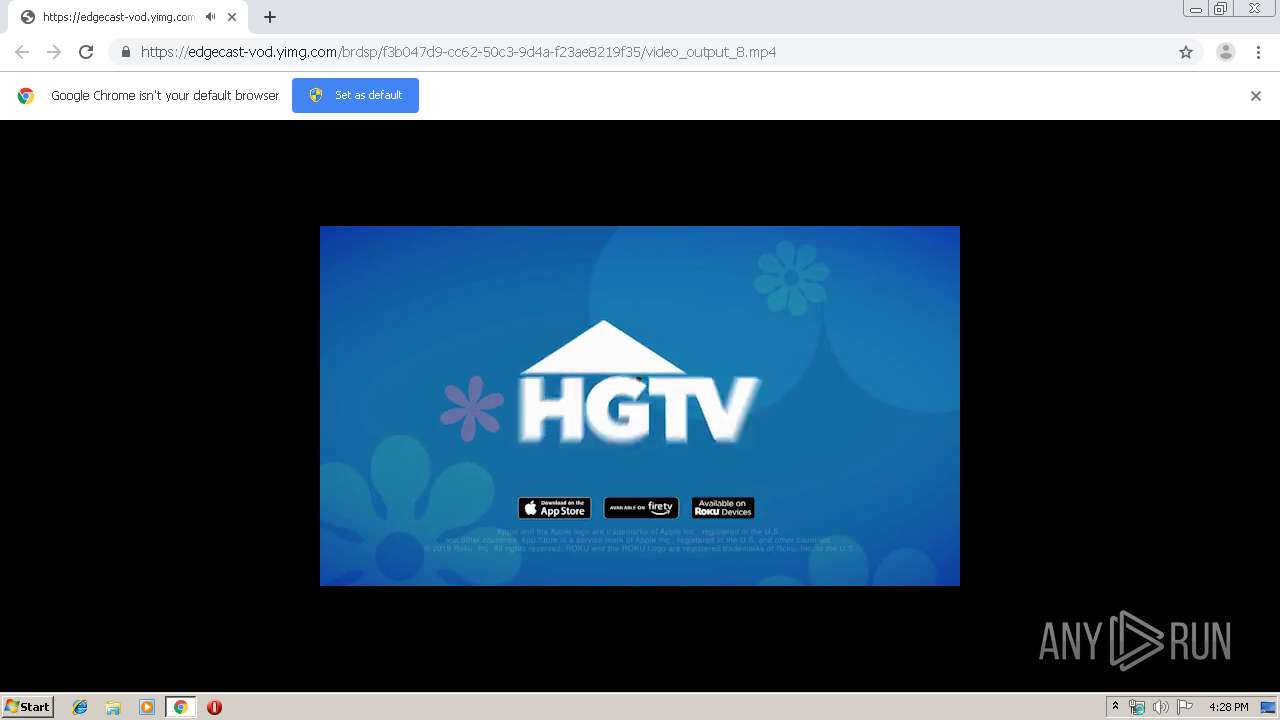This screenshot has height=720, width=1280.
Task: Open the Windows Start menu
Action: point(28,707)
